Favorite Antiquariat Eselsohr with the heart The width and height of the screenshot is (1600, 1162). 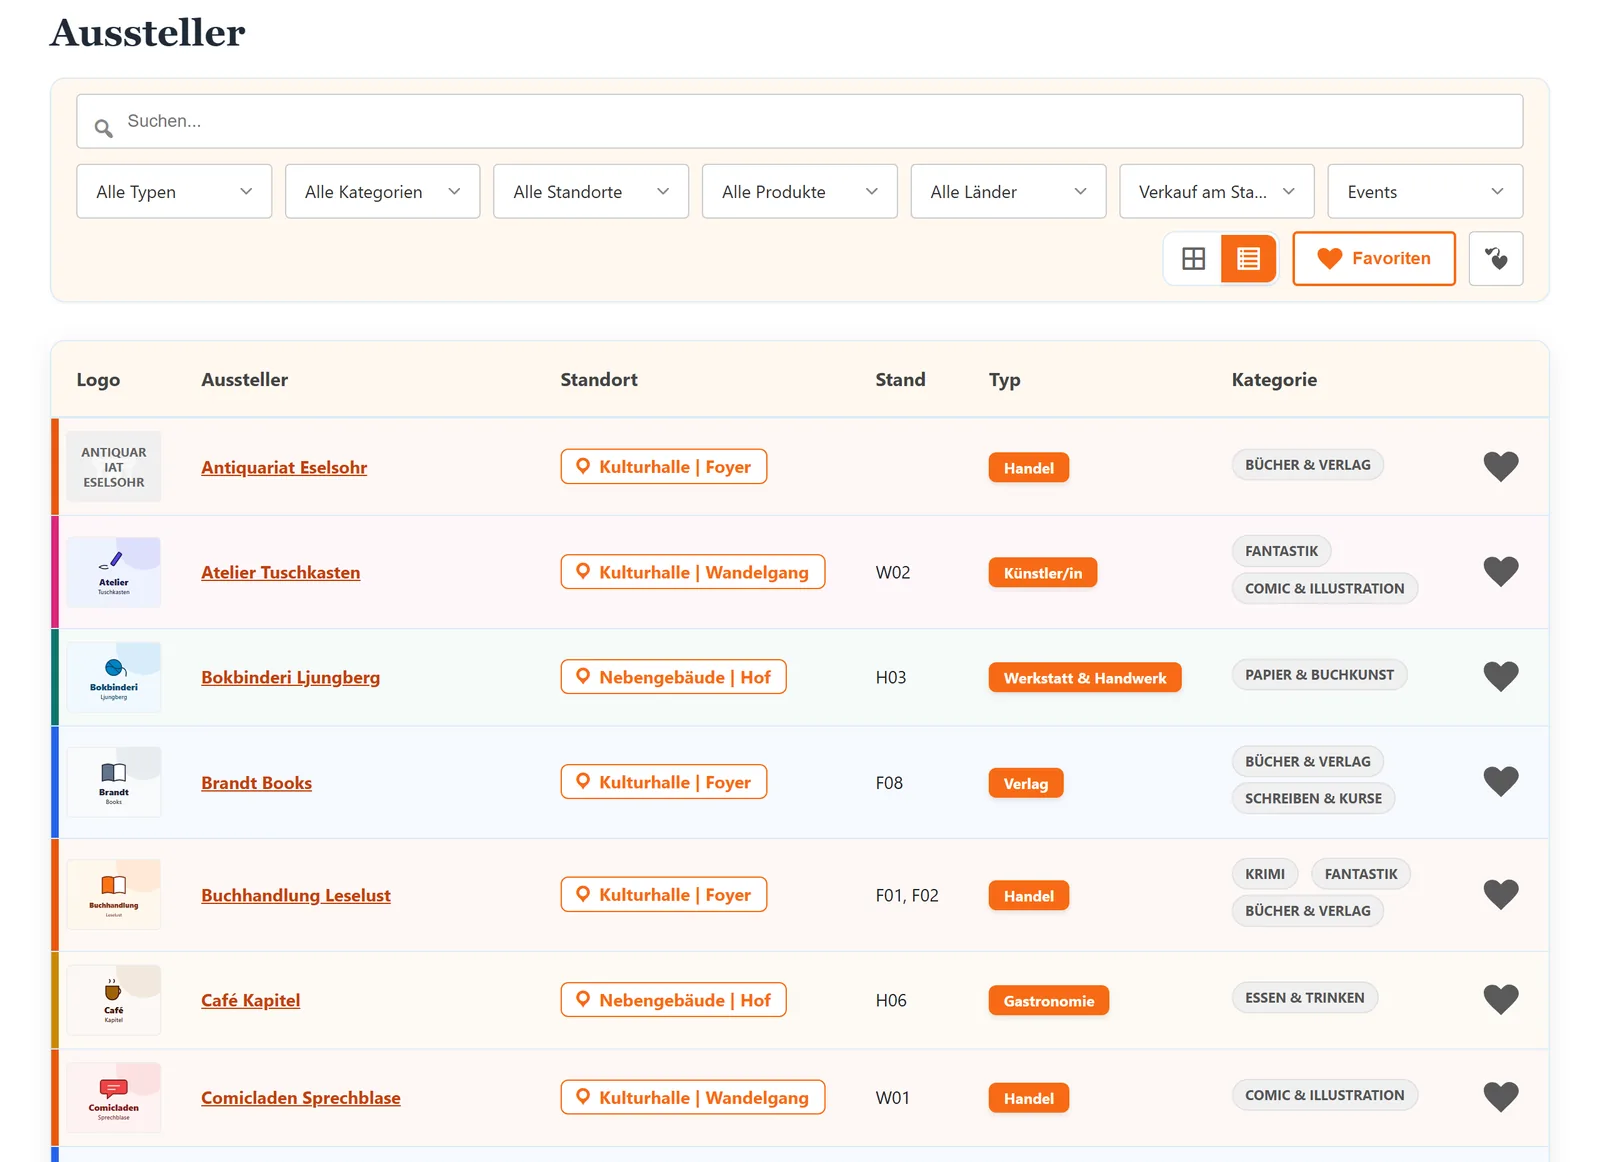pos(1500,466)
